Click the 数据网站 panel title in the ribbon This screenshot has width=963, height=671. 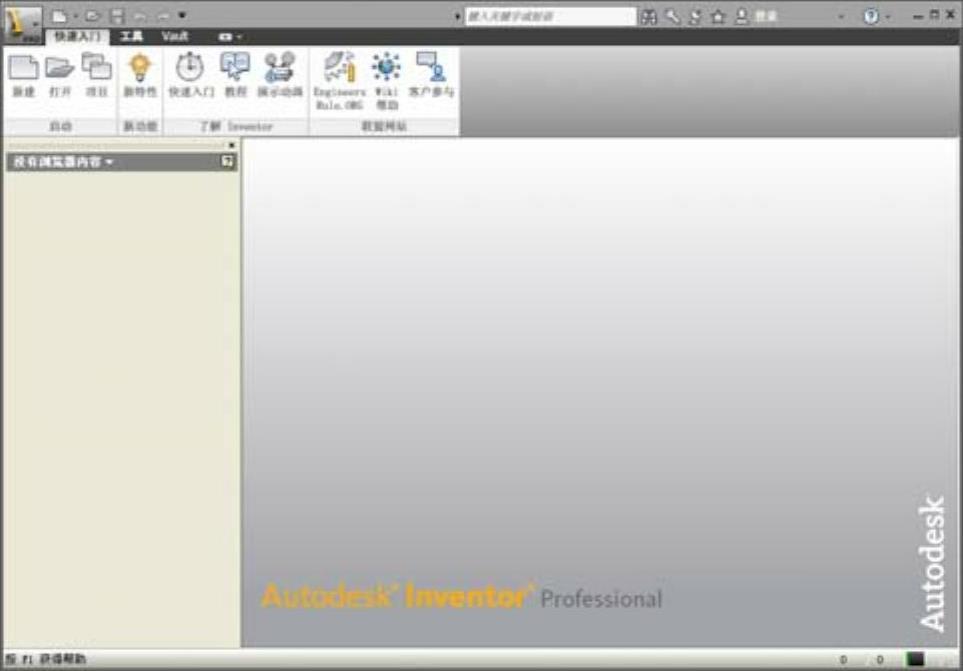(384, 126)
